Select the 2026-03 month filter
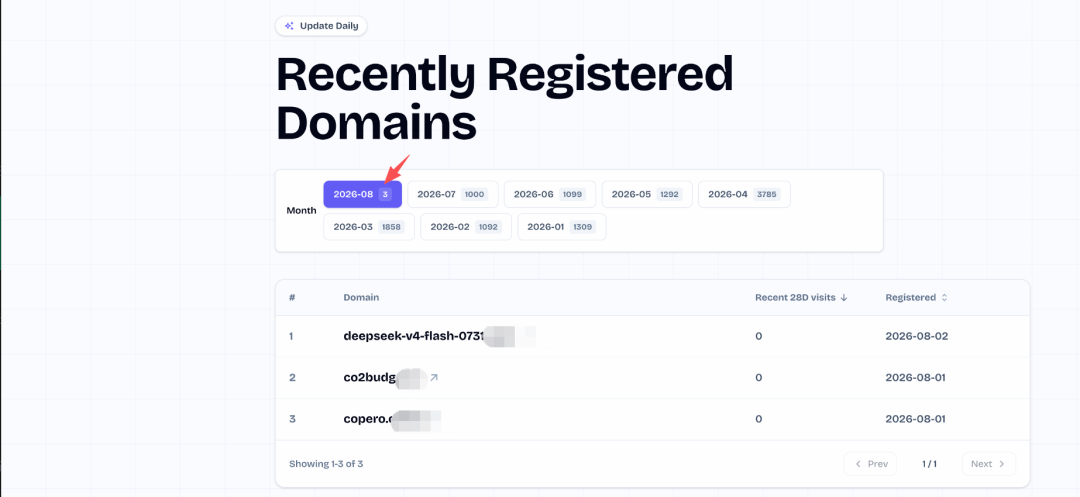 coord(368,226)
